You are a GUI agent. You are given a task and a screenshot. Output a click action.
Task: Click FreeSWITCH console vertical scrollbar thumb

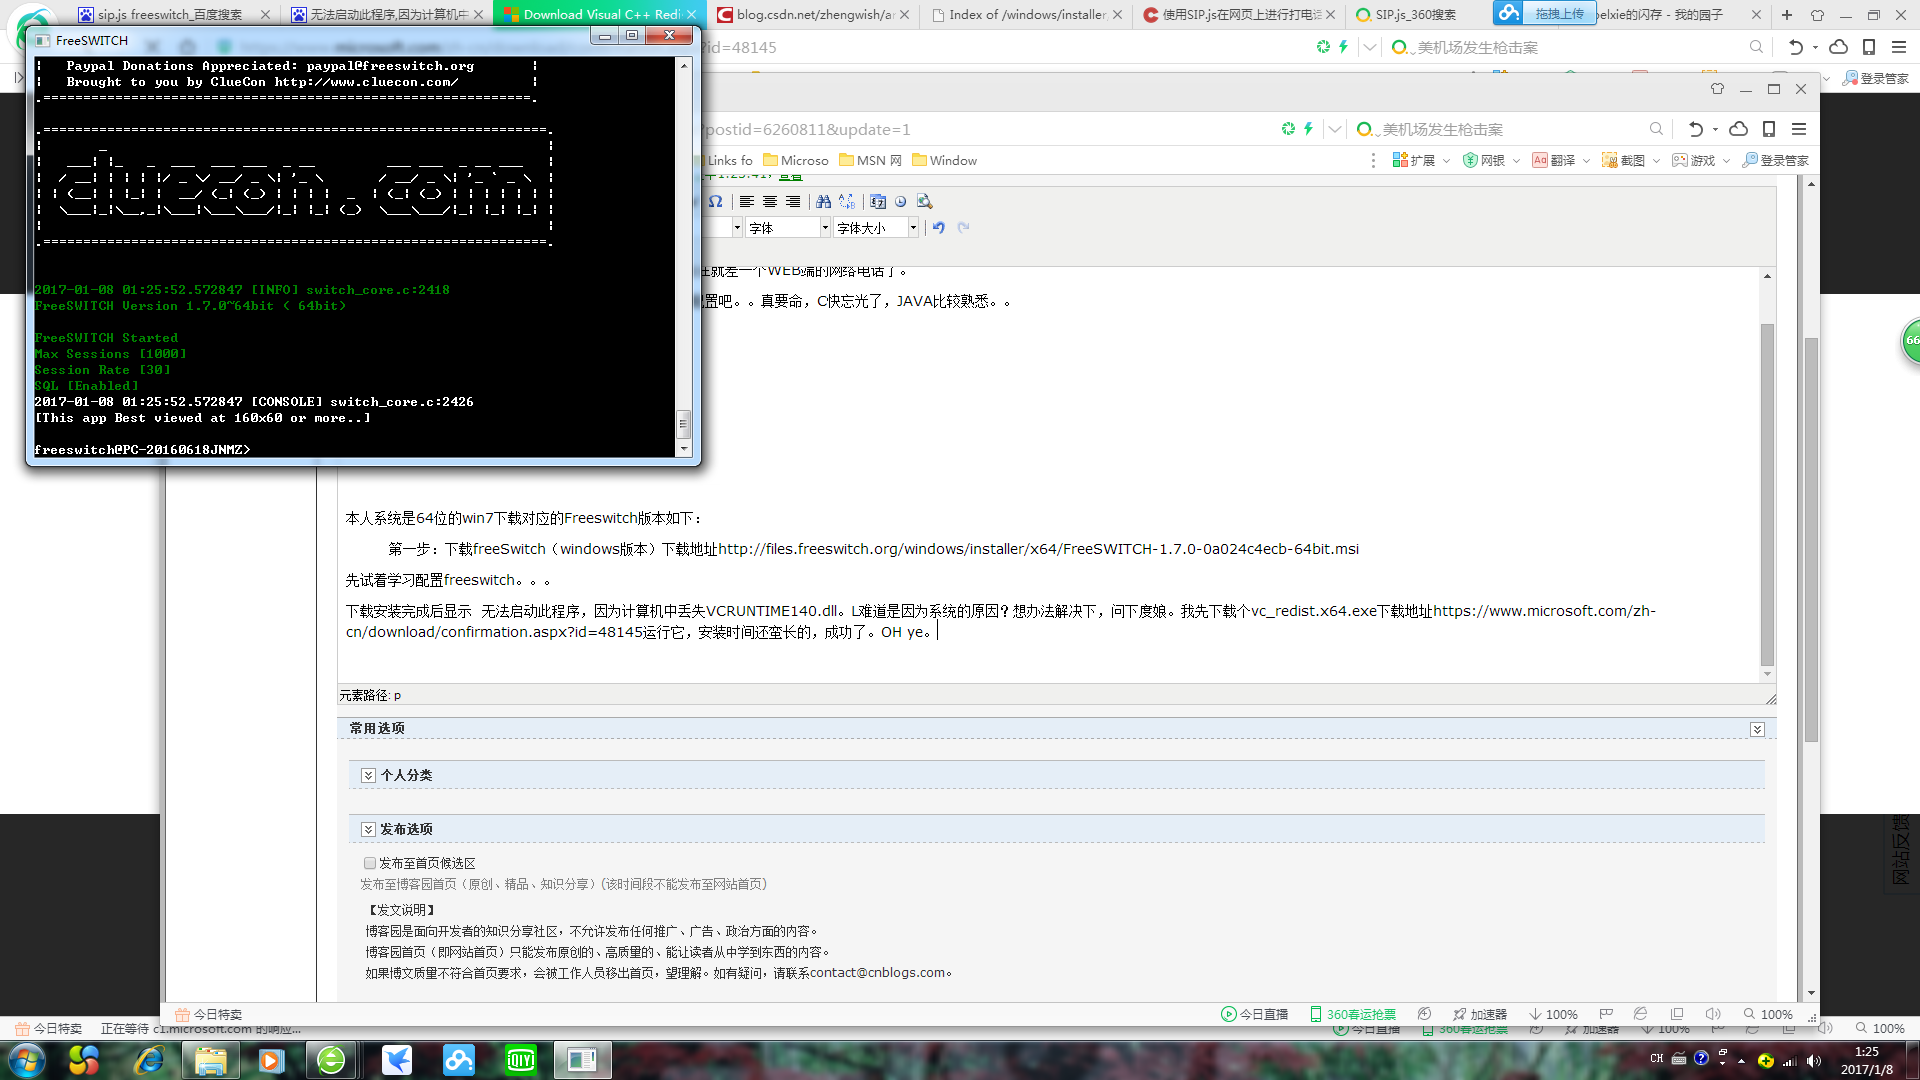point(684,423)
